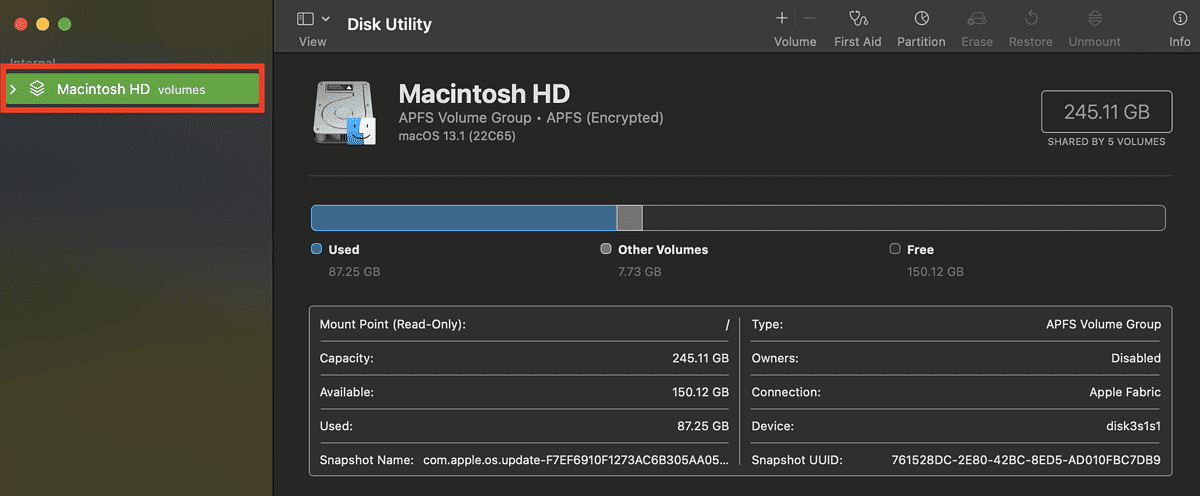
Task: Click the 'disk3s1s1' device value
Action: [1132, 426]
